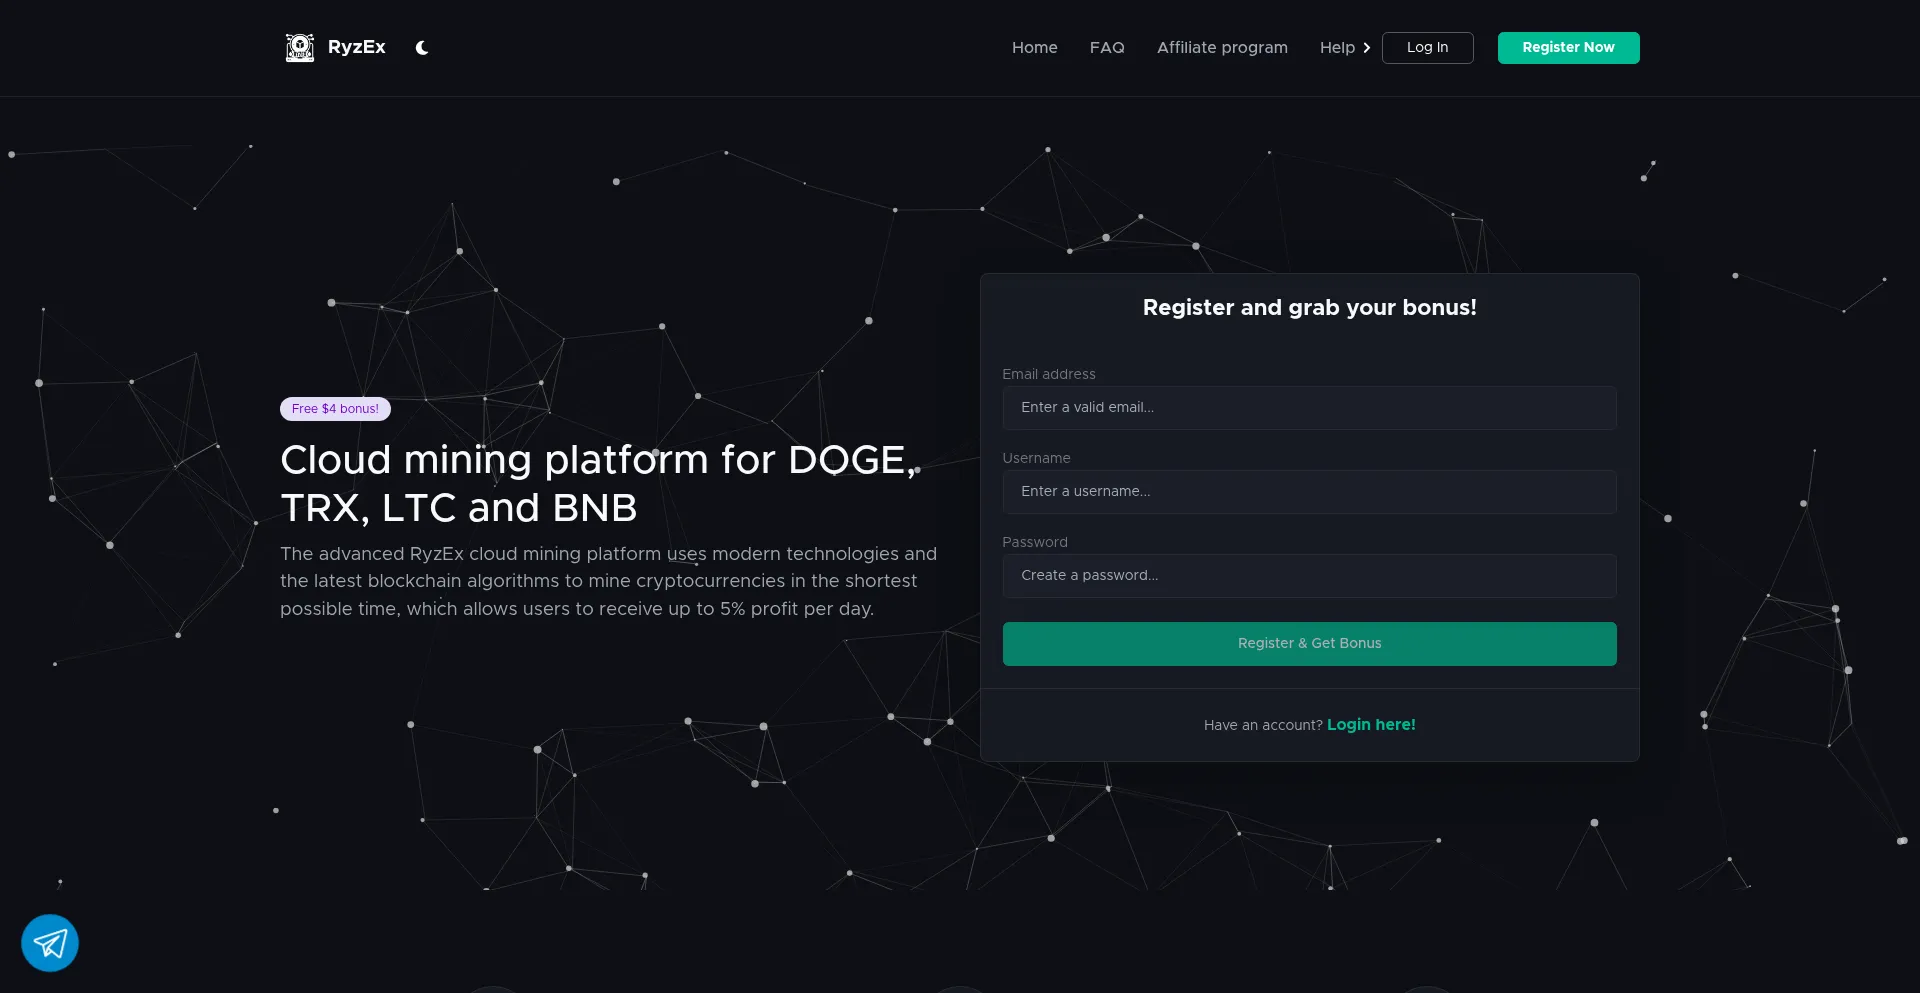Follow the Login here! link
The height and width of the screenshot is (993, 1920).
[x=1371, y=725]
